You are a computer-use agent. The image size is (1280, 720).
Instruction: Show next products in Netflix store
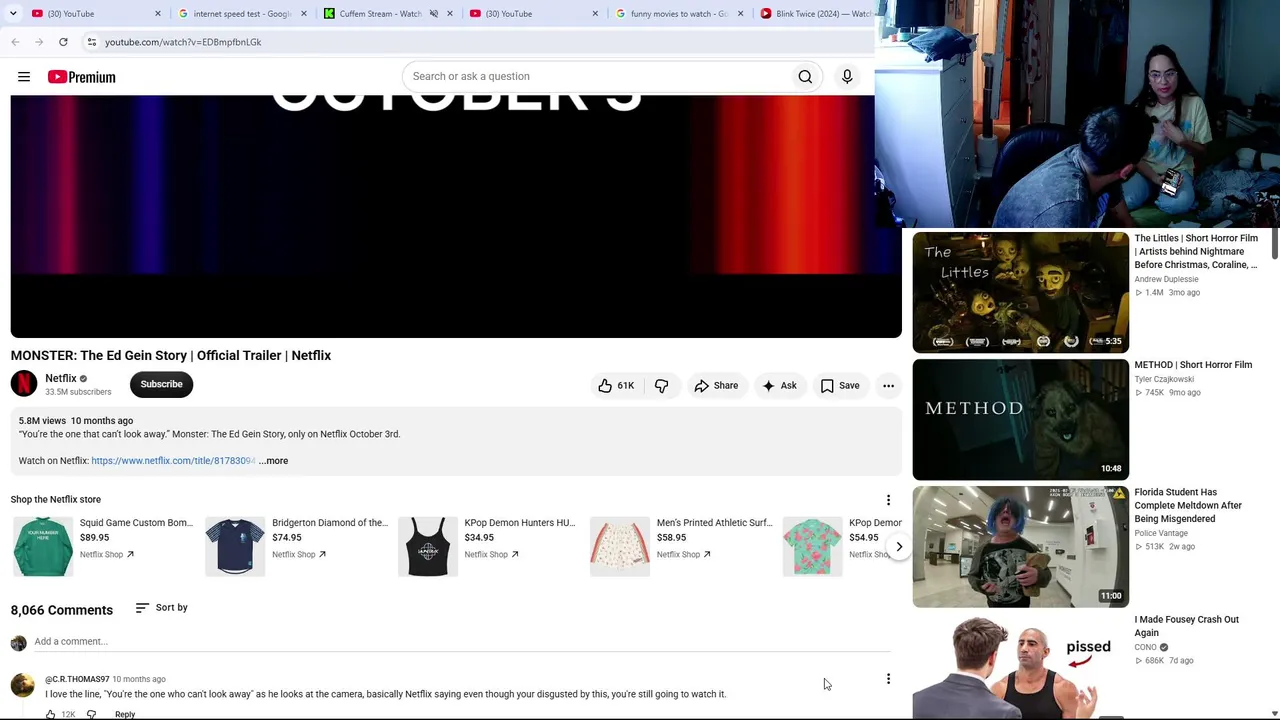pos(899,547)
